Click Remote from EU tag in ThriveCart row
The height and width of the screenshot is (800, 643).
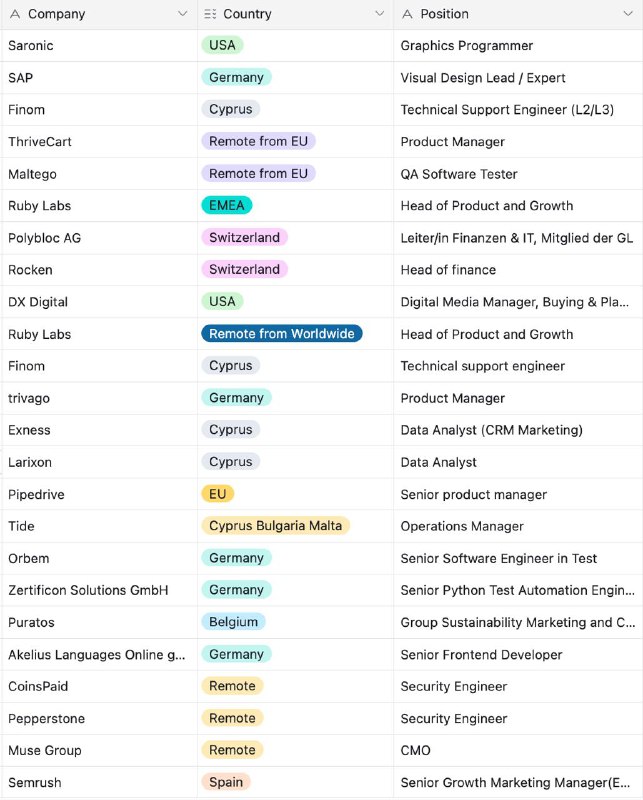click(259, 141)
